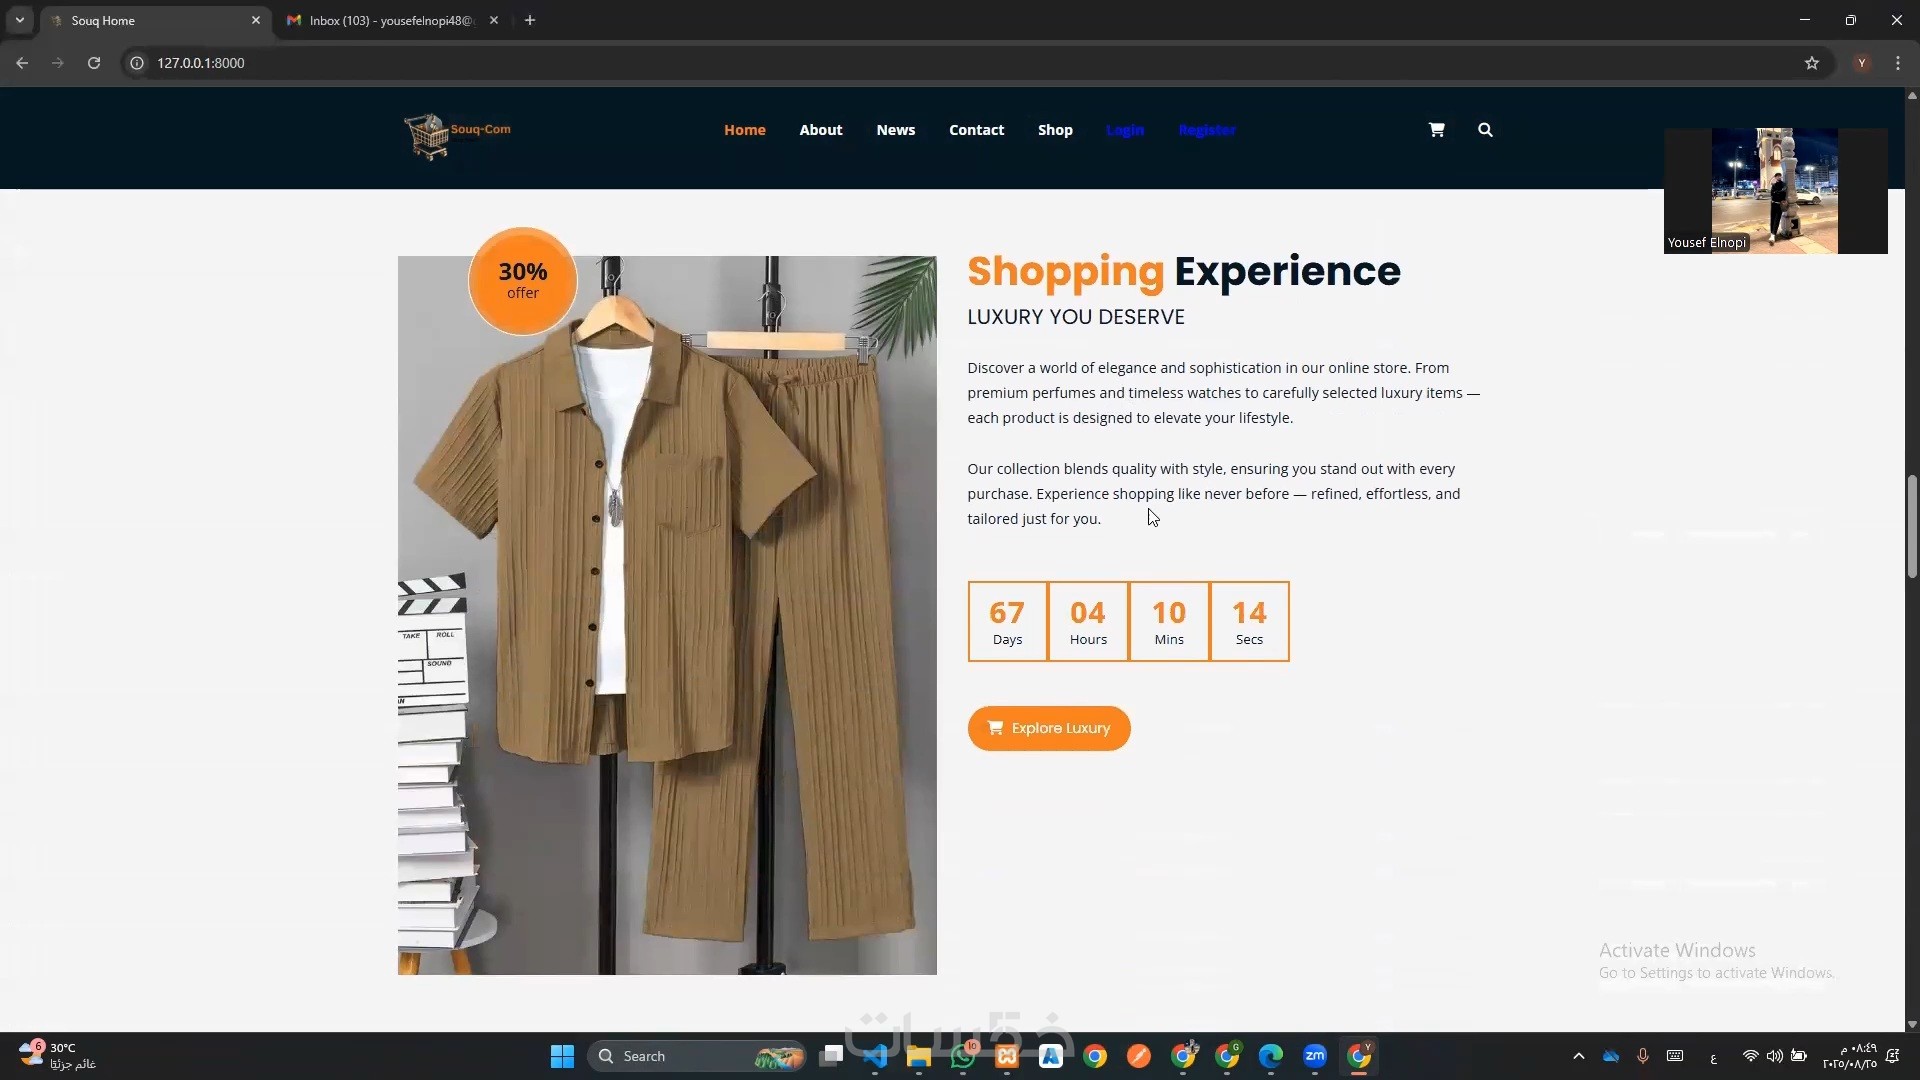1920x1080 pixels.
Task: Open Visual Studio Code from taskbar
Action: 875,1056
